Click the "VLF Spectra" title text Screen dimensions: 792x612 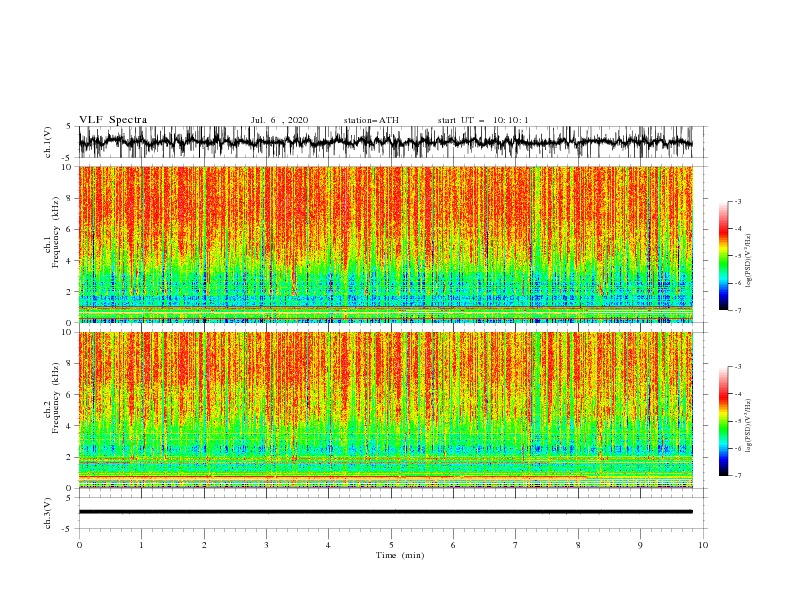point(113,120)
